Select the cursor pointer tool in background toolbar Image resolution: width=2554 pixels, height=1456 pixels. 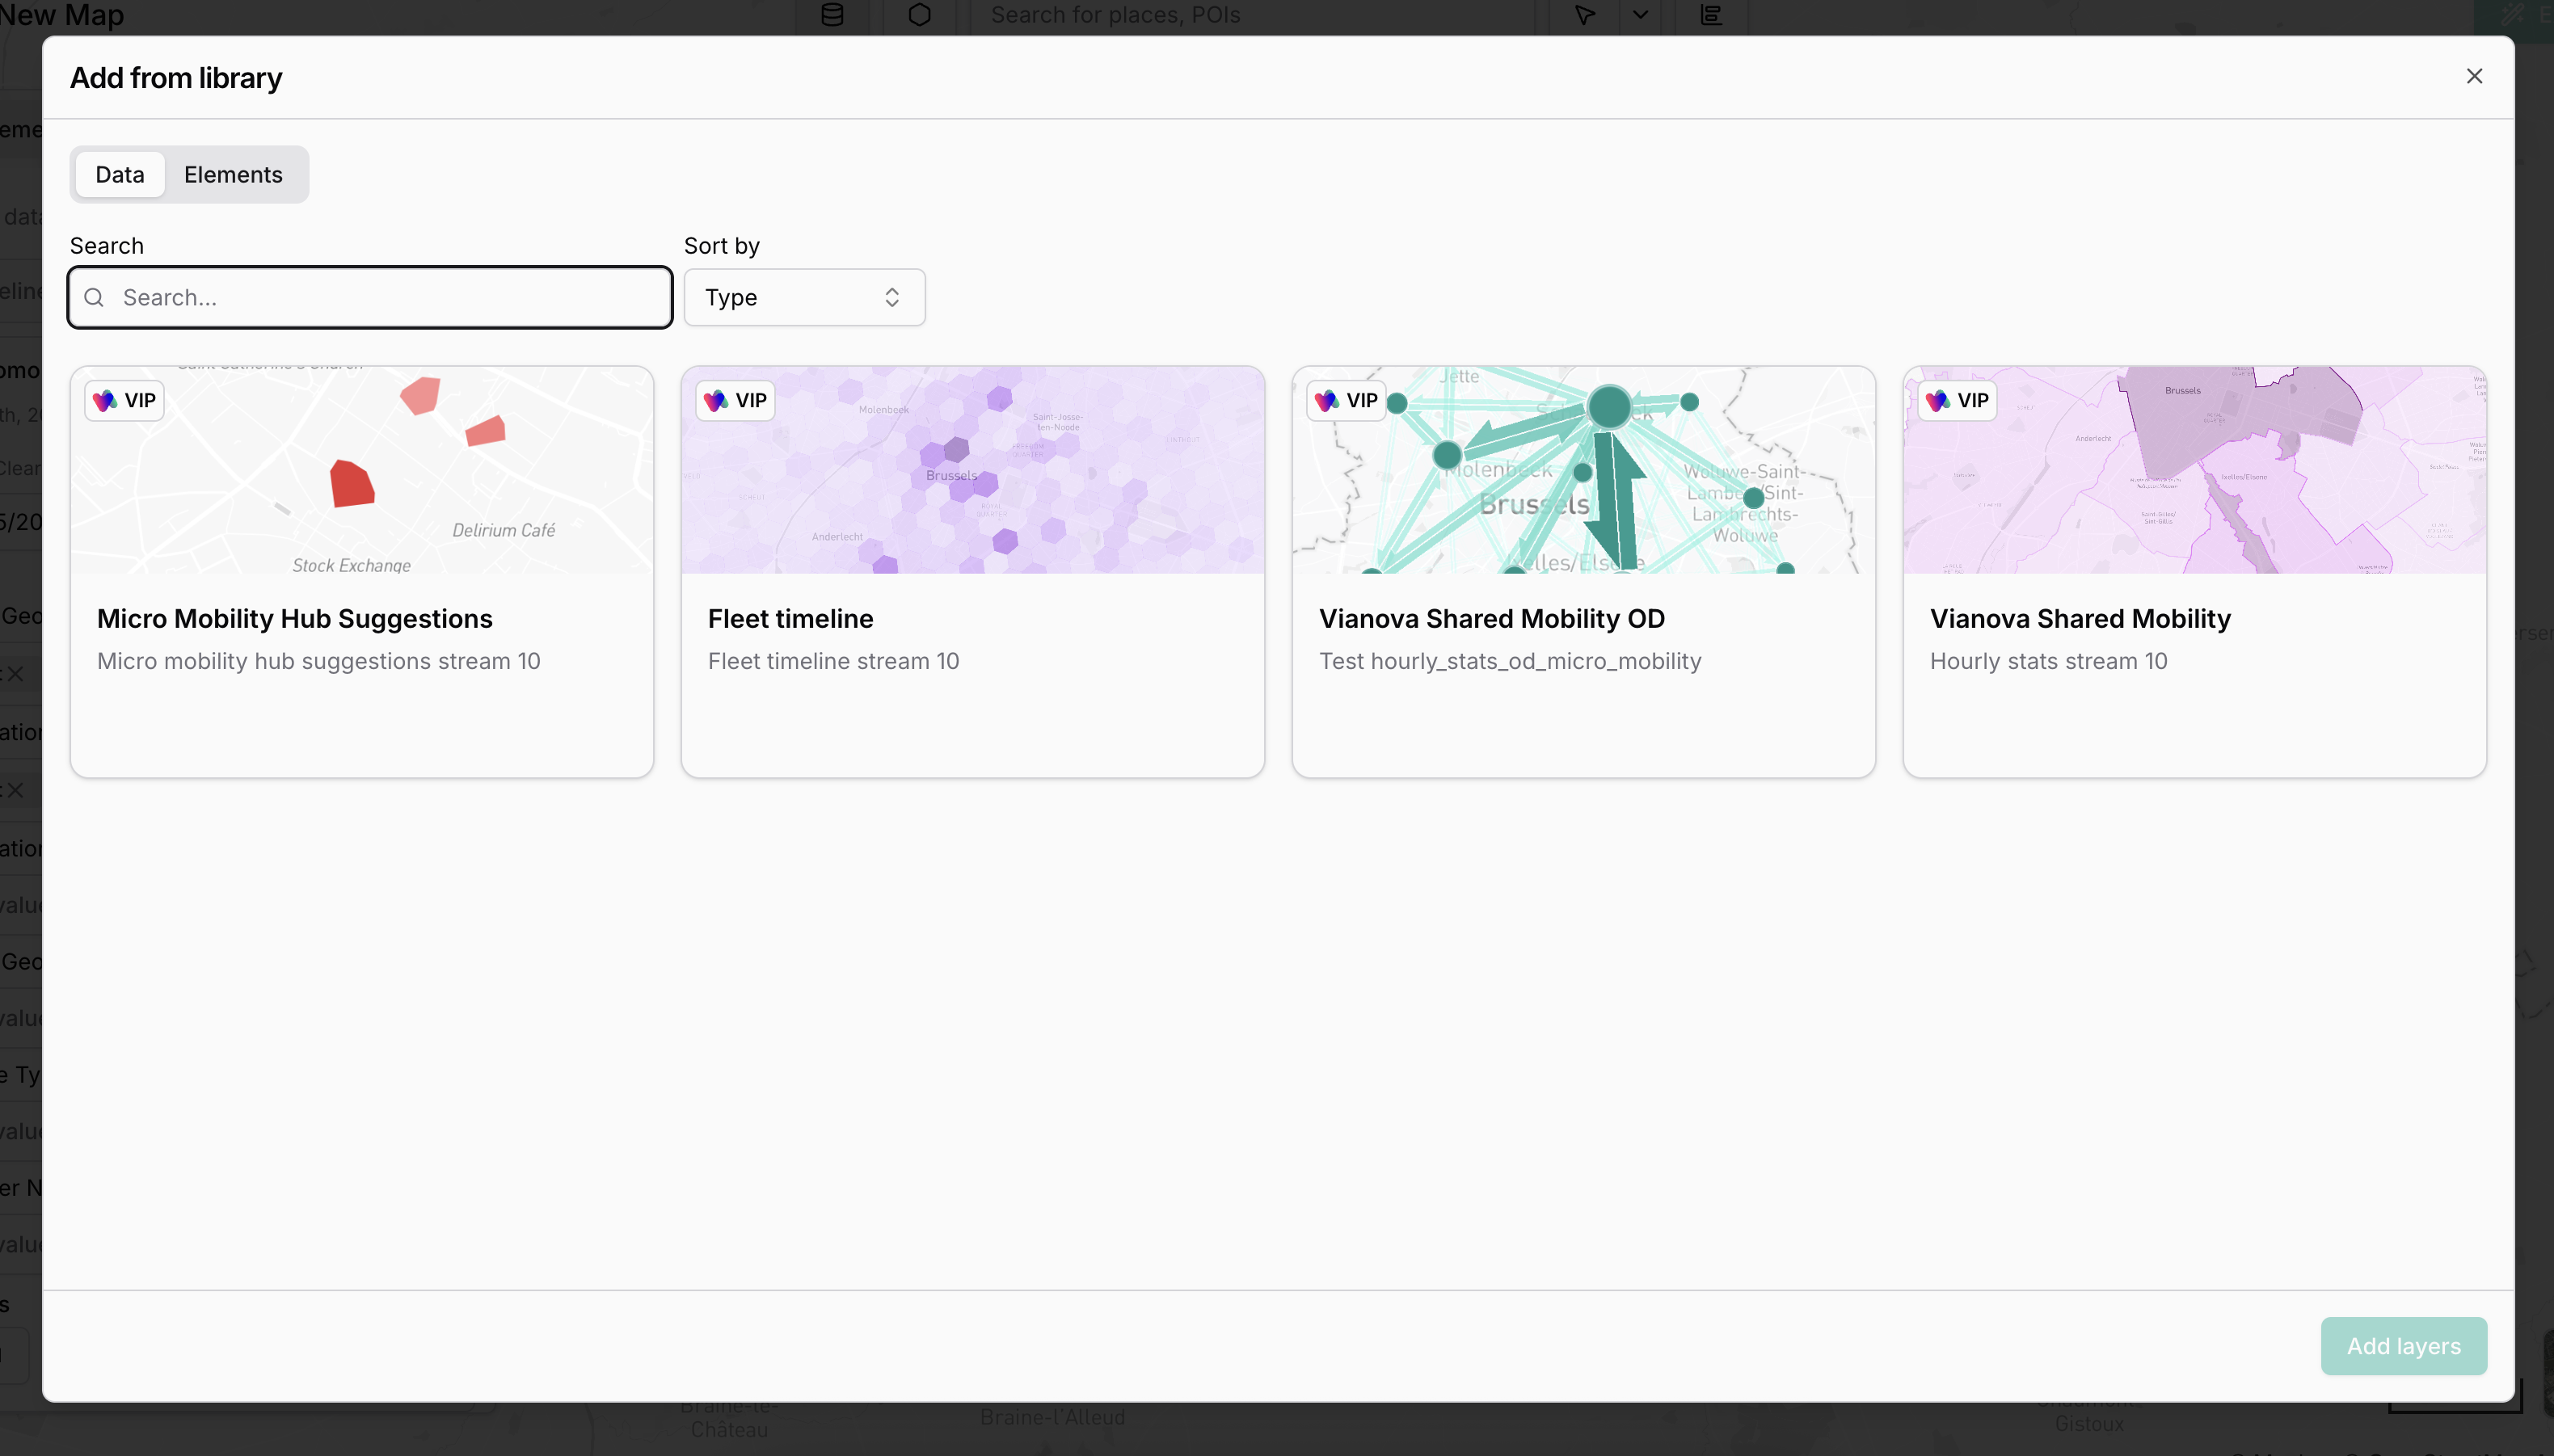1584,15
